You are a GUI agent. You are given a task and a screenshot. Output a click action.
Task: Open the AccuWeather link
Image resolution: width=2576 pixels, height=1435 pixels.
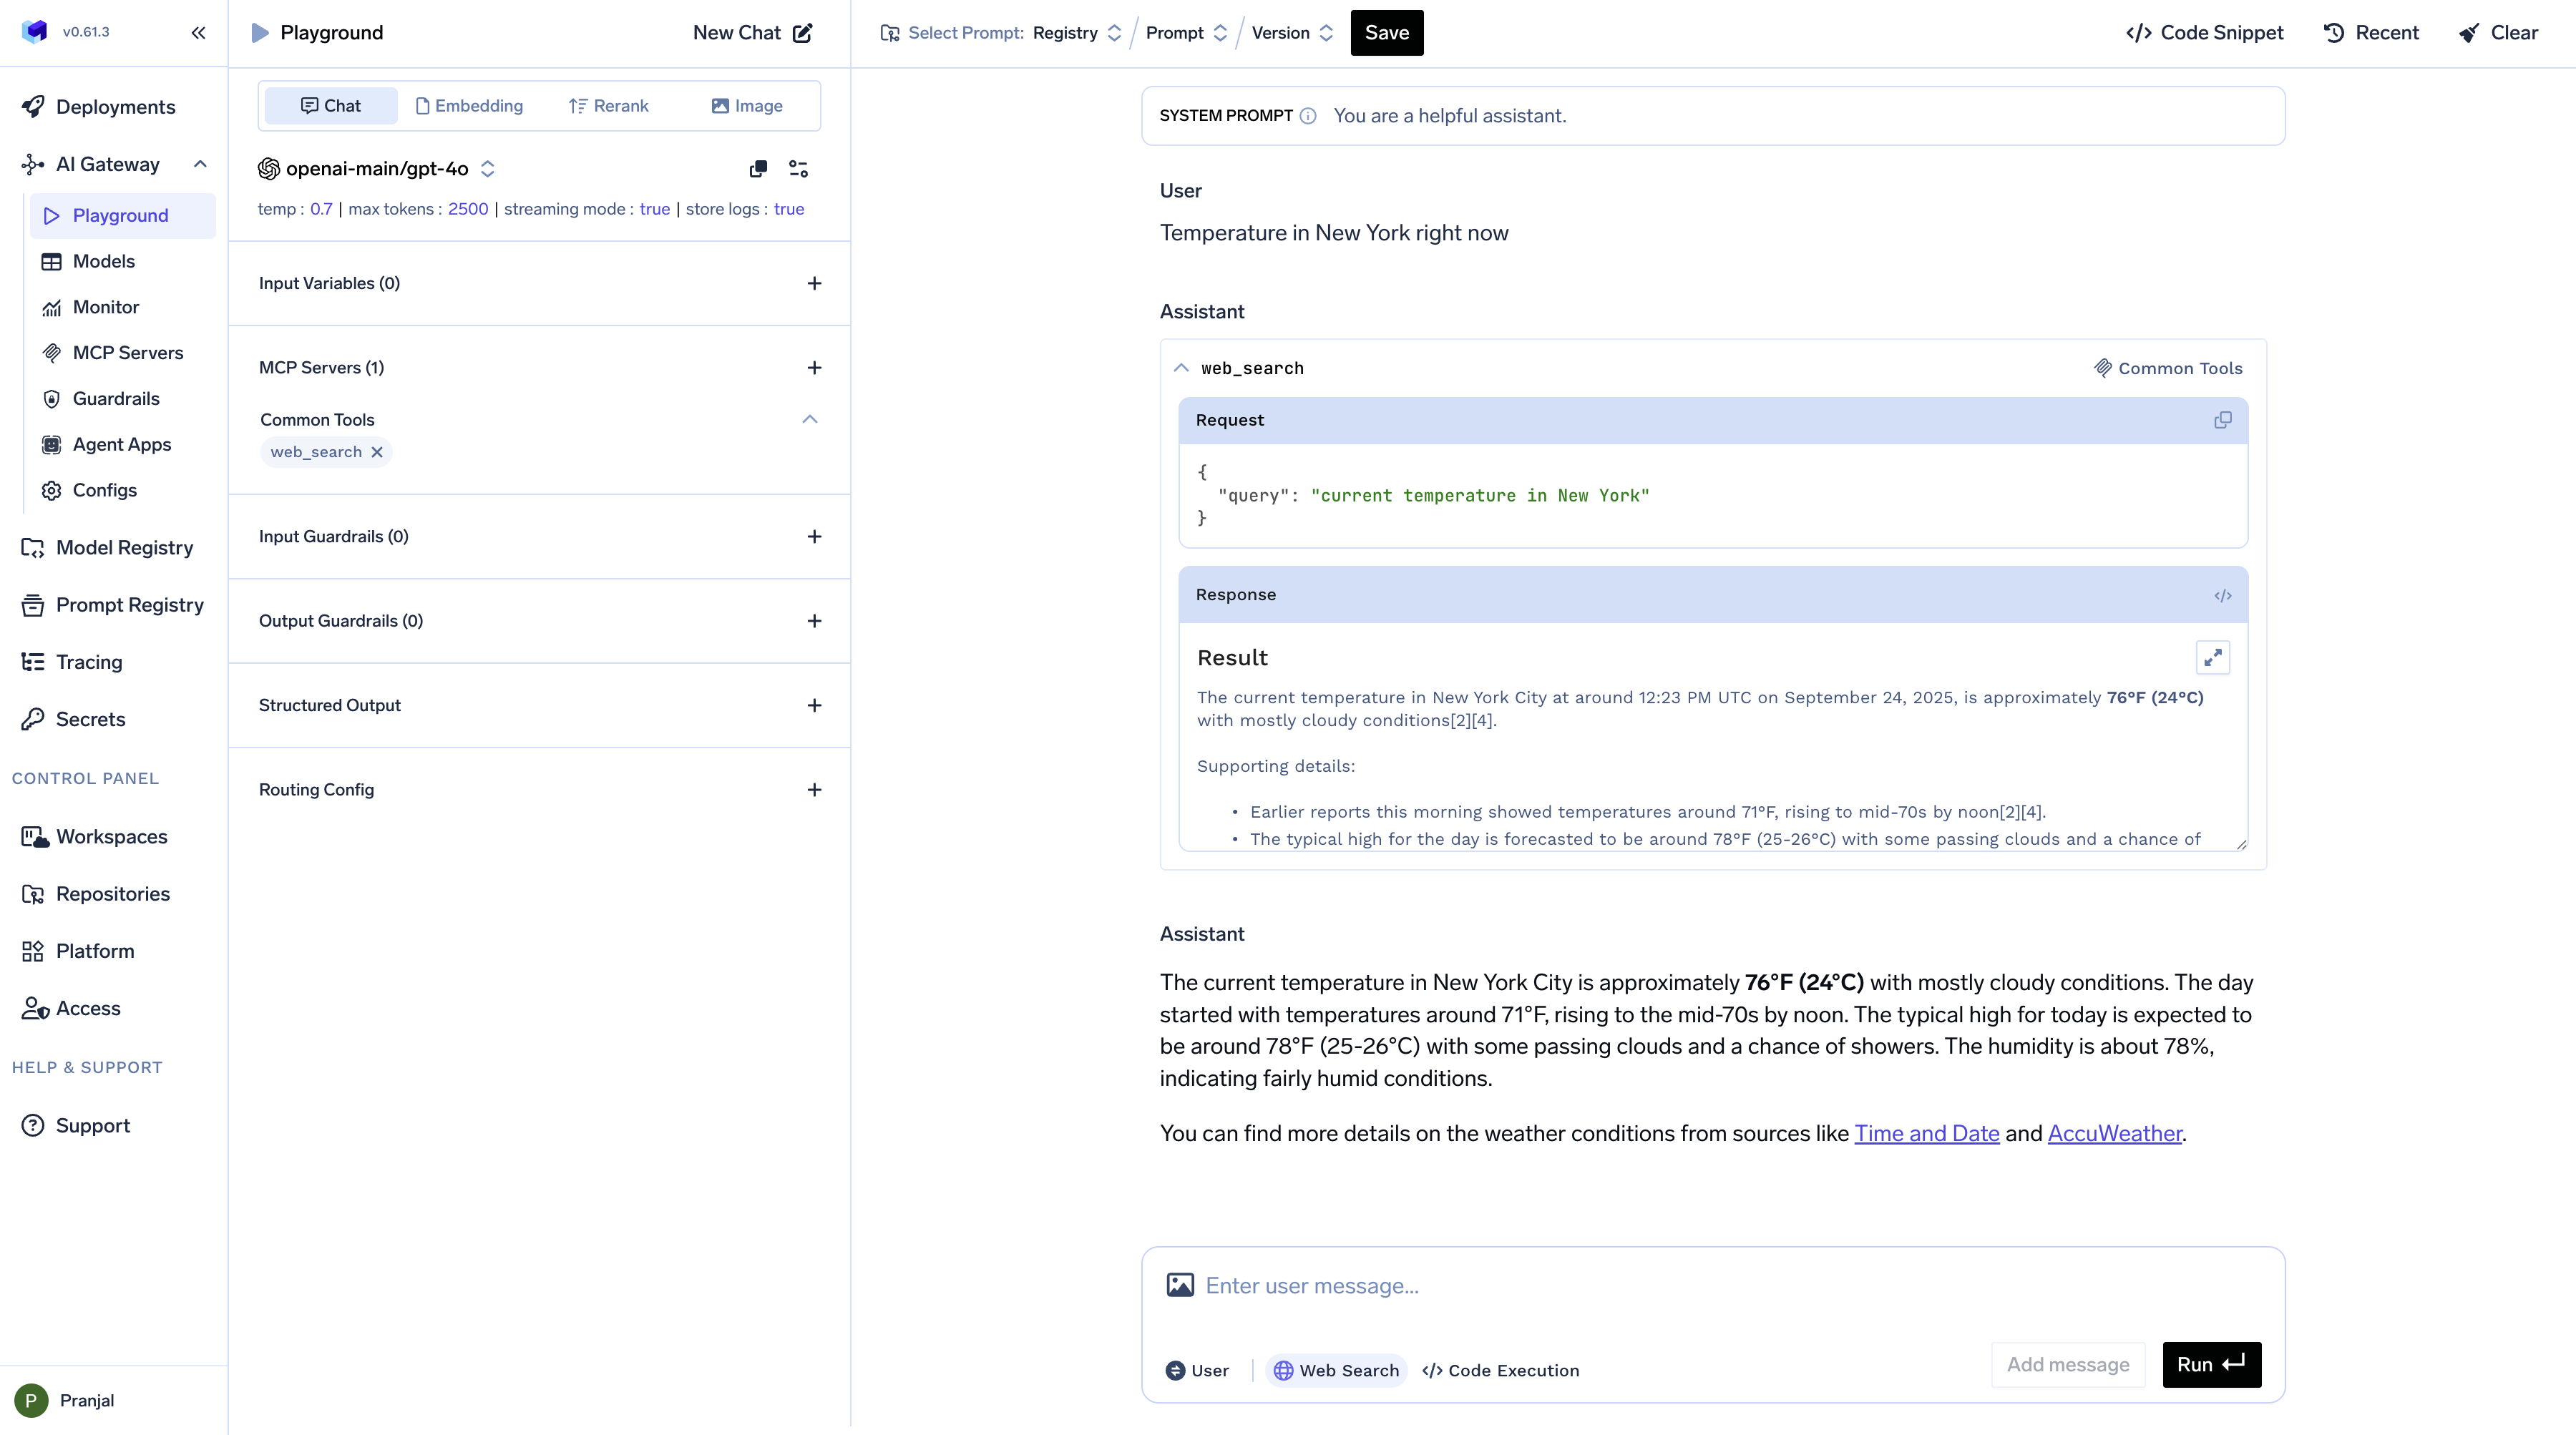coord(2114,1133)
